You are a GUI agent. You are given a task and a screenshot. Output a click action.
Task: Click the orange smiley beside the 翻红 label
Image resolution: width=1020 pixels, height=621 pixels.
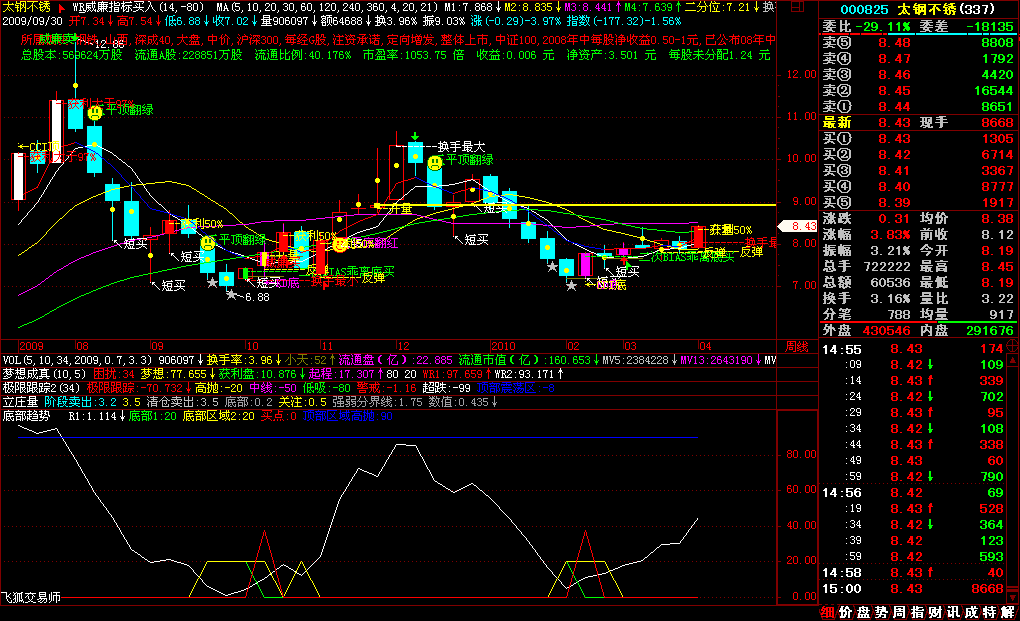pos(340,243)
